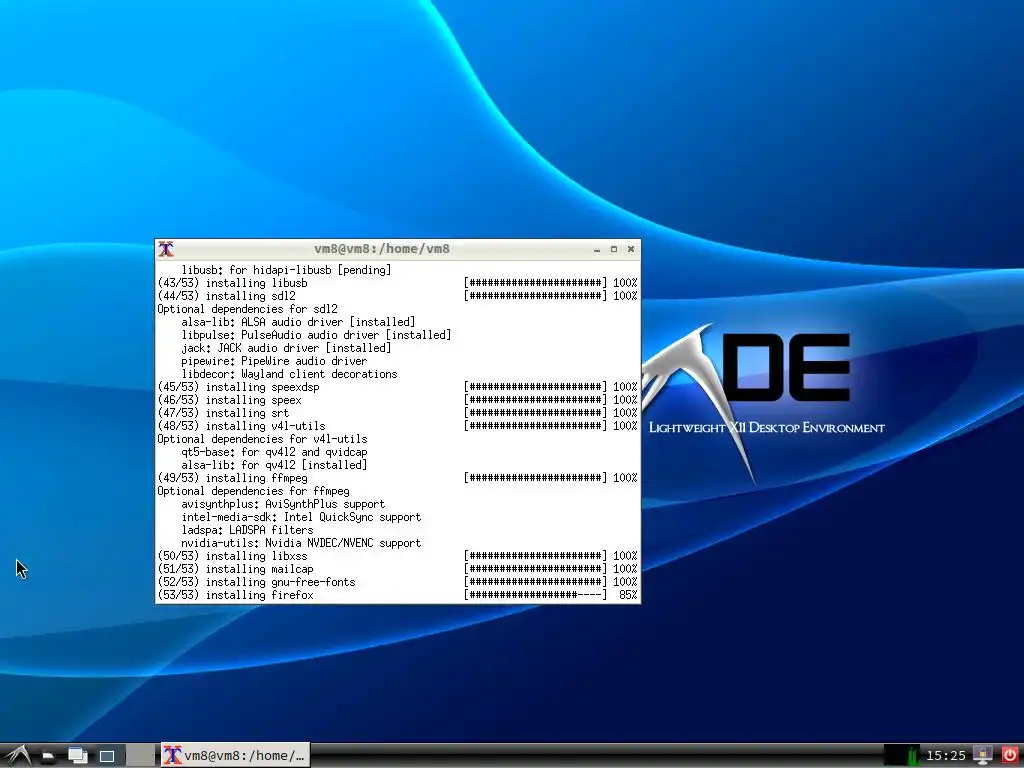
Task: Click the '(47/53) installing srt' text
Action: [223, 413]
